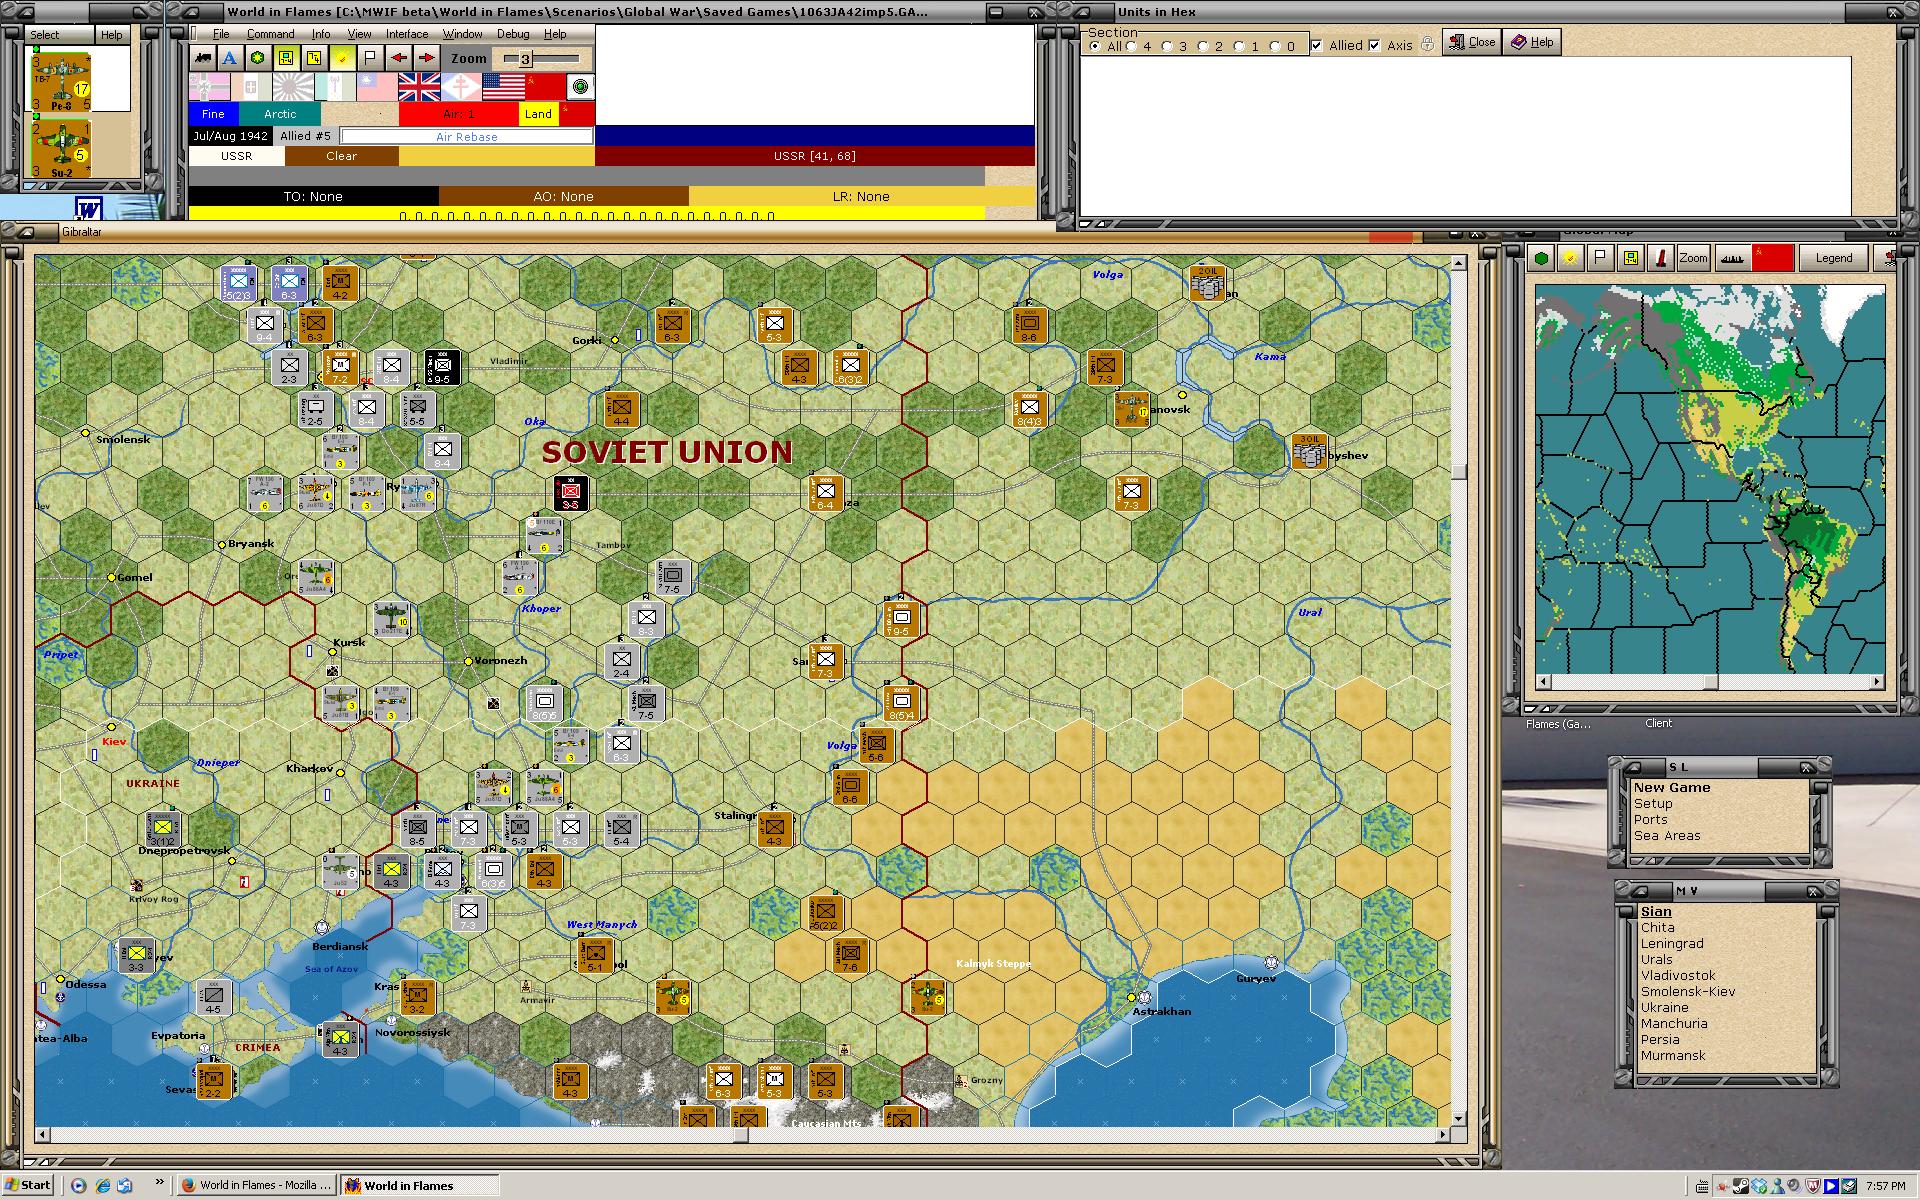Click the train icon in the main toolbar

click(203, 58)
